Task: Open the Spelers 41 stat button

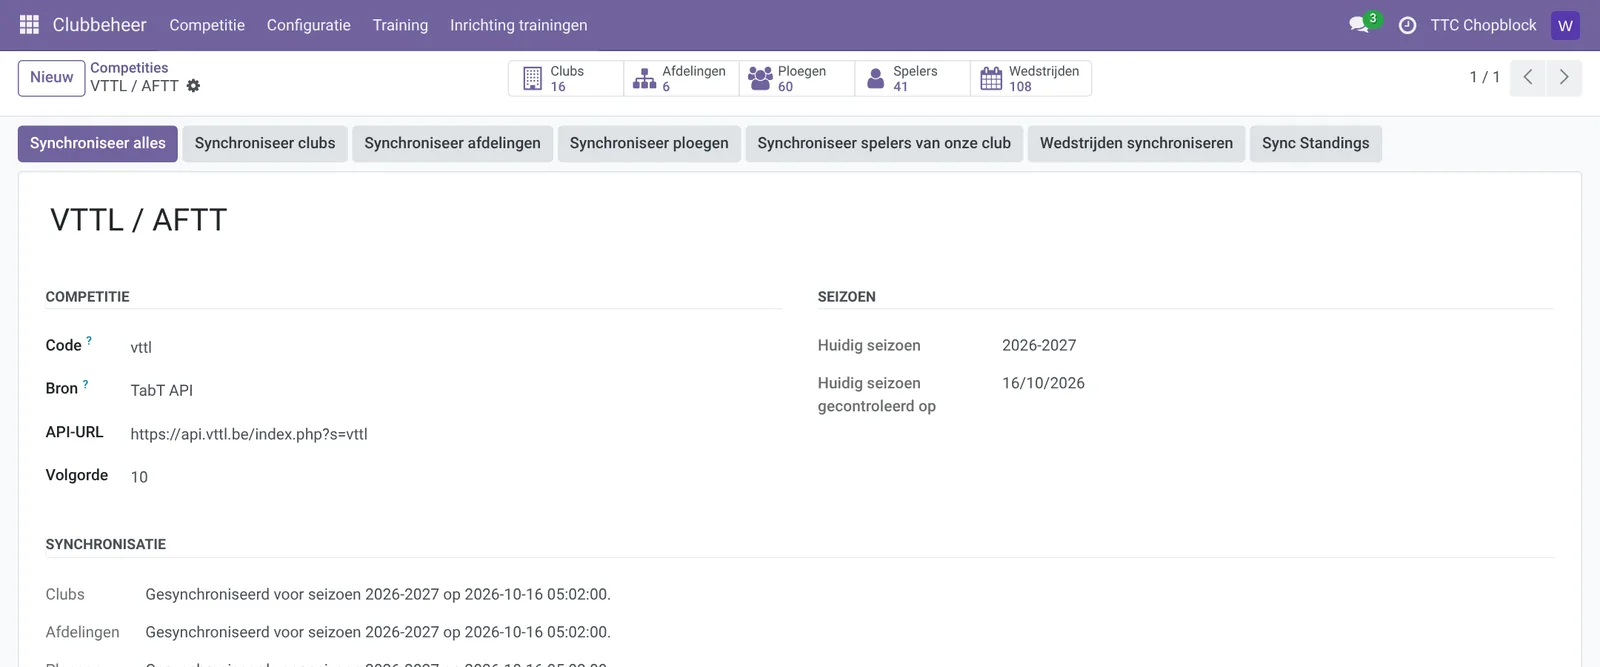Action: coord(912,78)
